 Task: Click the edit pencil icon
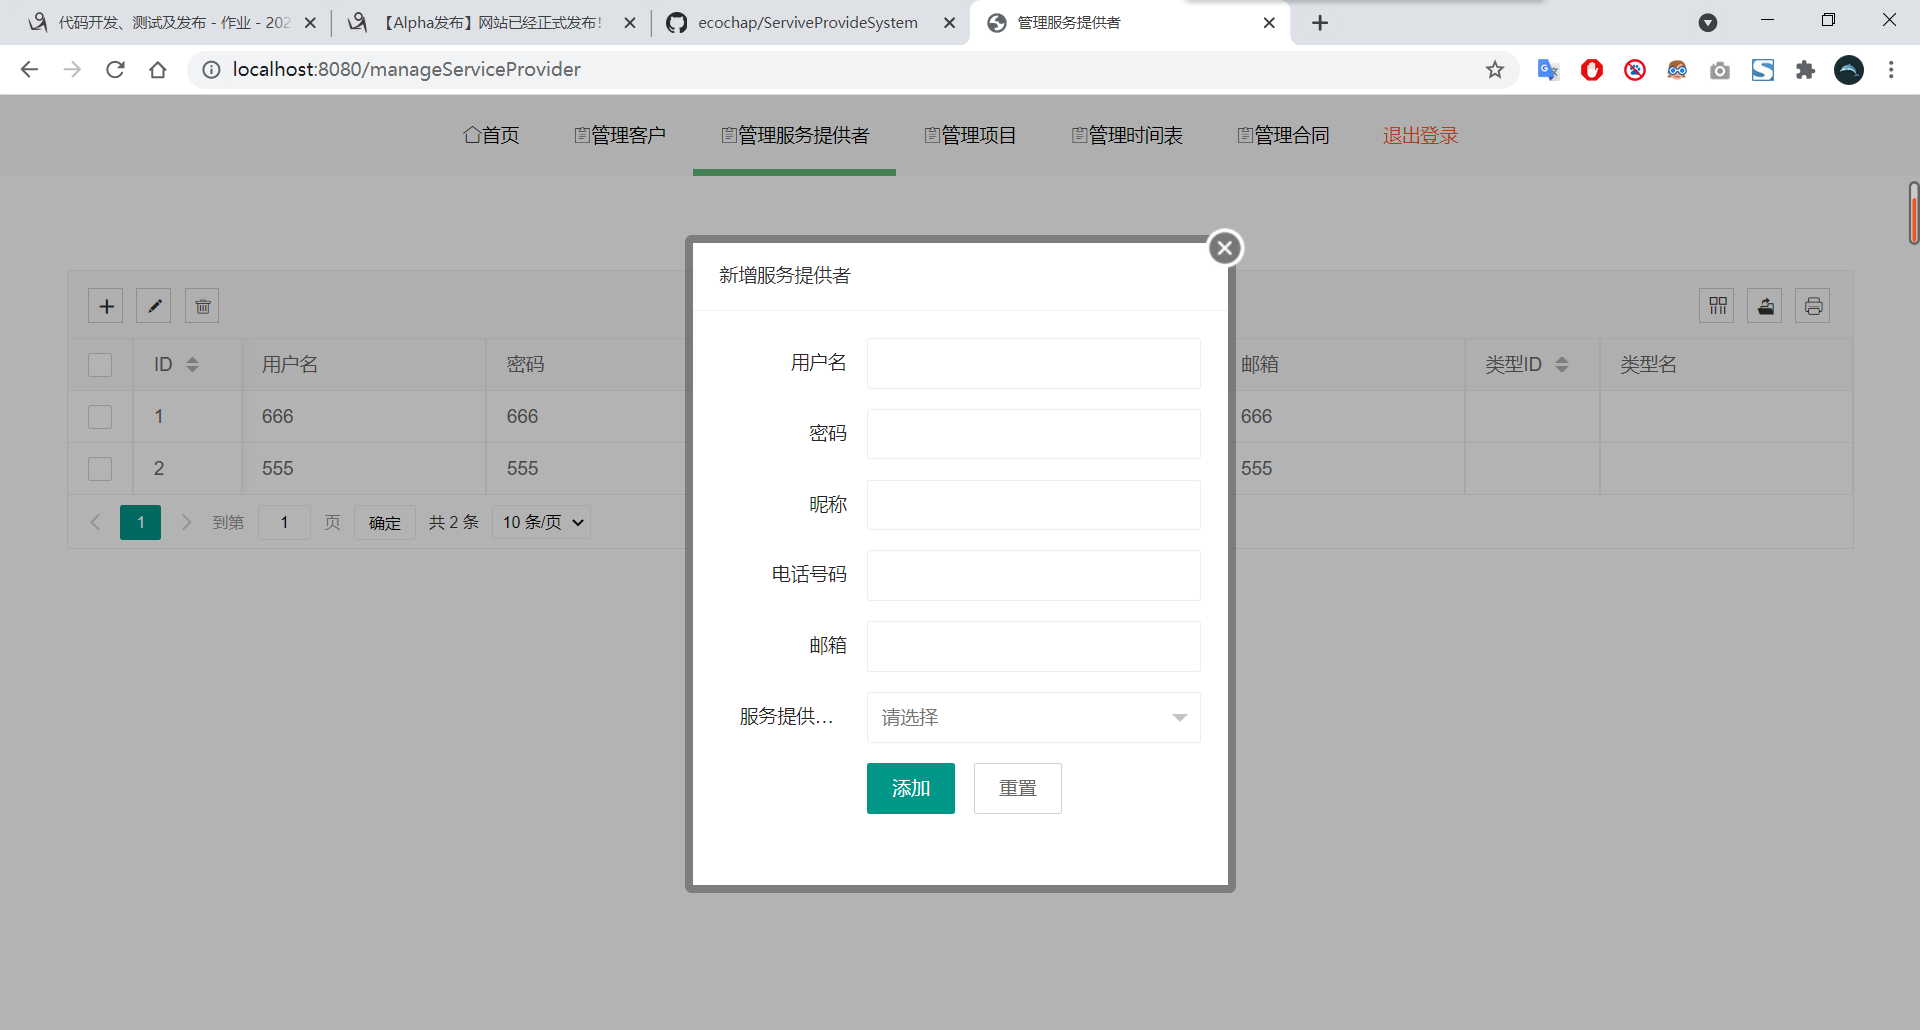pos(154,306)
